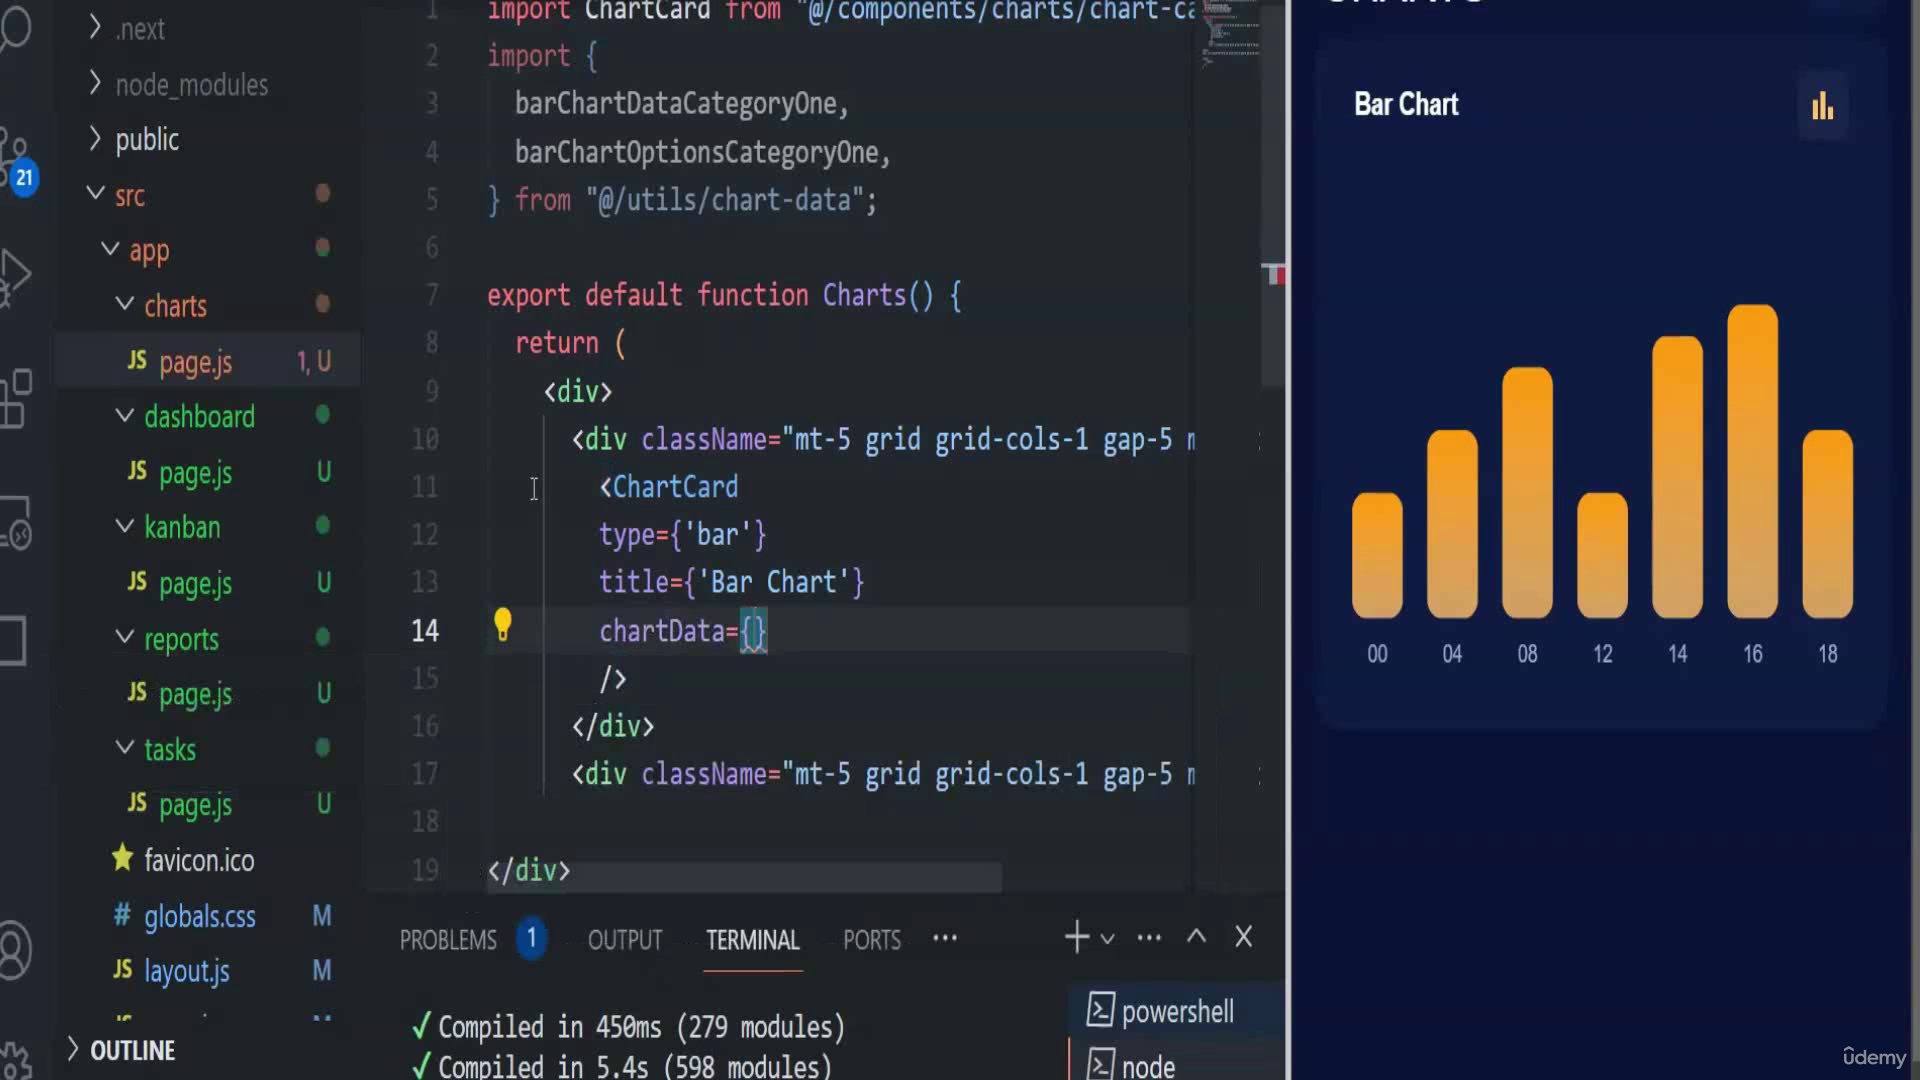Click the orange bar labeled 12 in chart
Image resolution: width=1920 pixels, height=1080 pixels.
[1602, 555]
